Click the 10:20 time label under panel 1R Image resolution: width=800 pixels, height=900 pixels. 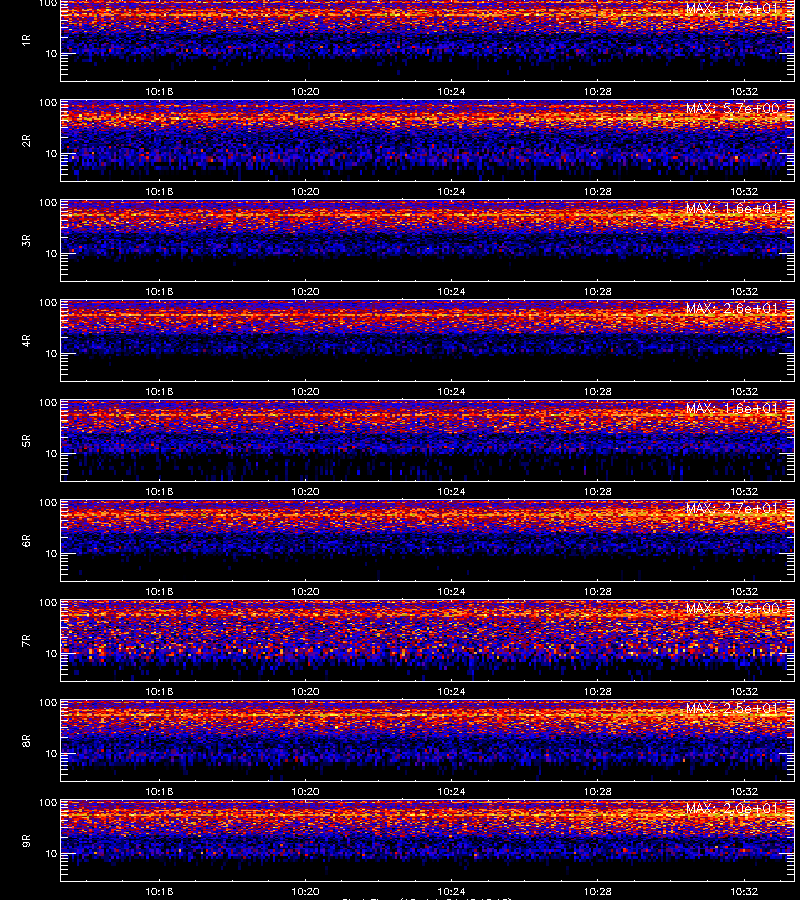point(305,91)
